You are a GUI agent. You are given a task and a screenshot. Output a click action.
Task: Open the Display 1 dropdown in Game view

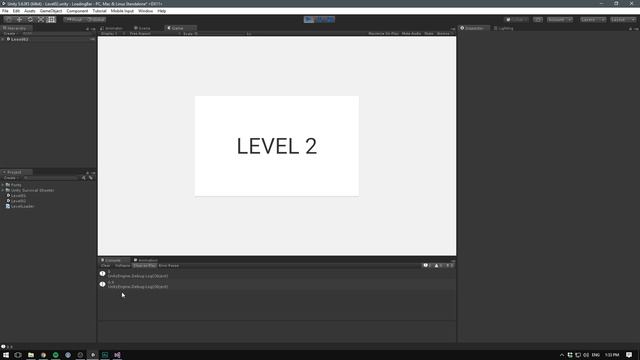113,33
